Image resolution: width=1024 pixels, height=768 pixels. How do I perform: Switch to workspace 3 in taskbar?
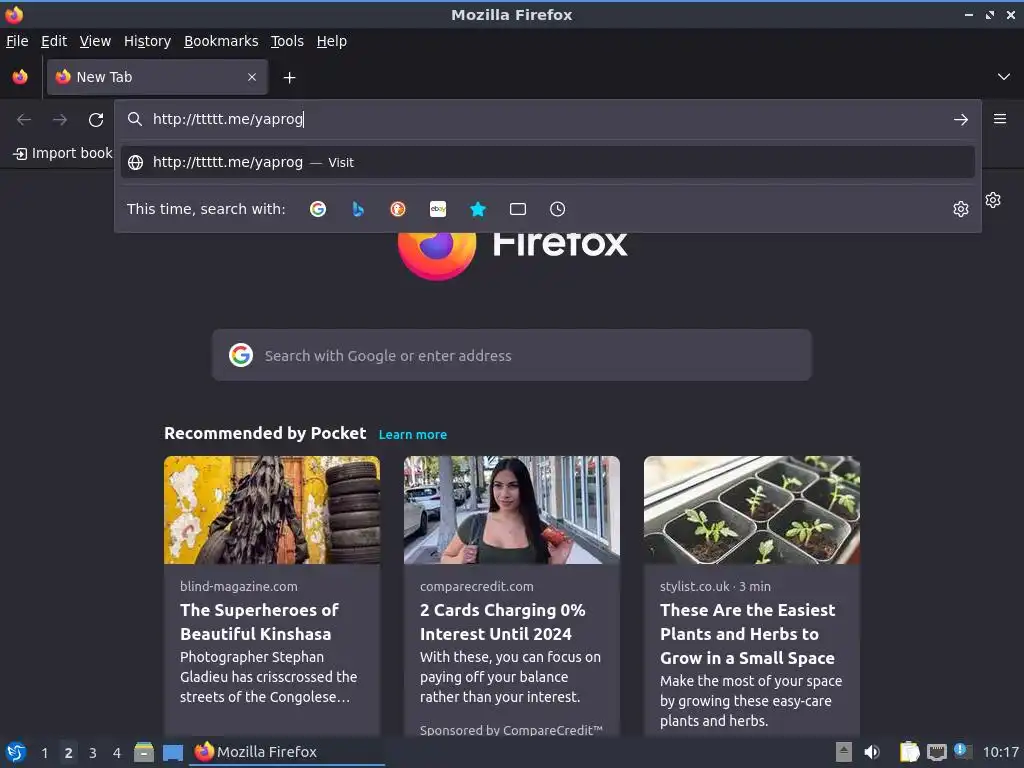93,753
